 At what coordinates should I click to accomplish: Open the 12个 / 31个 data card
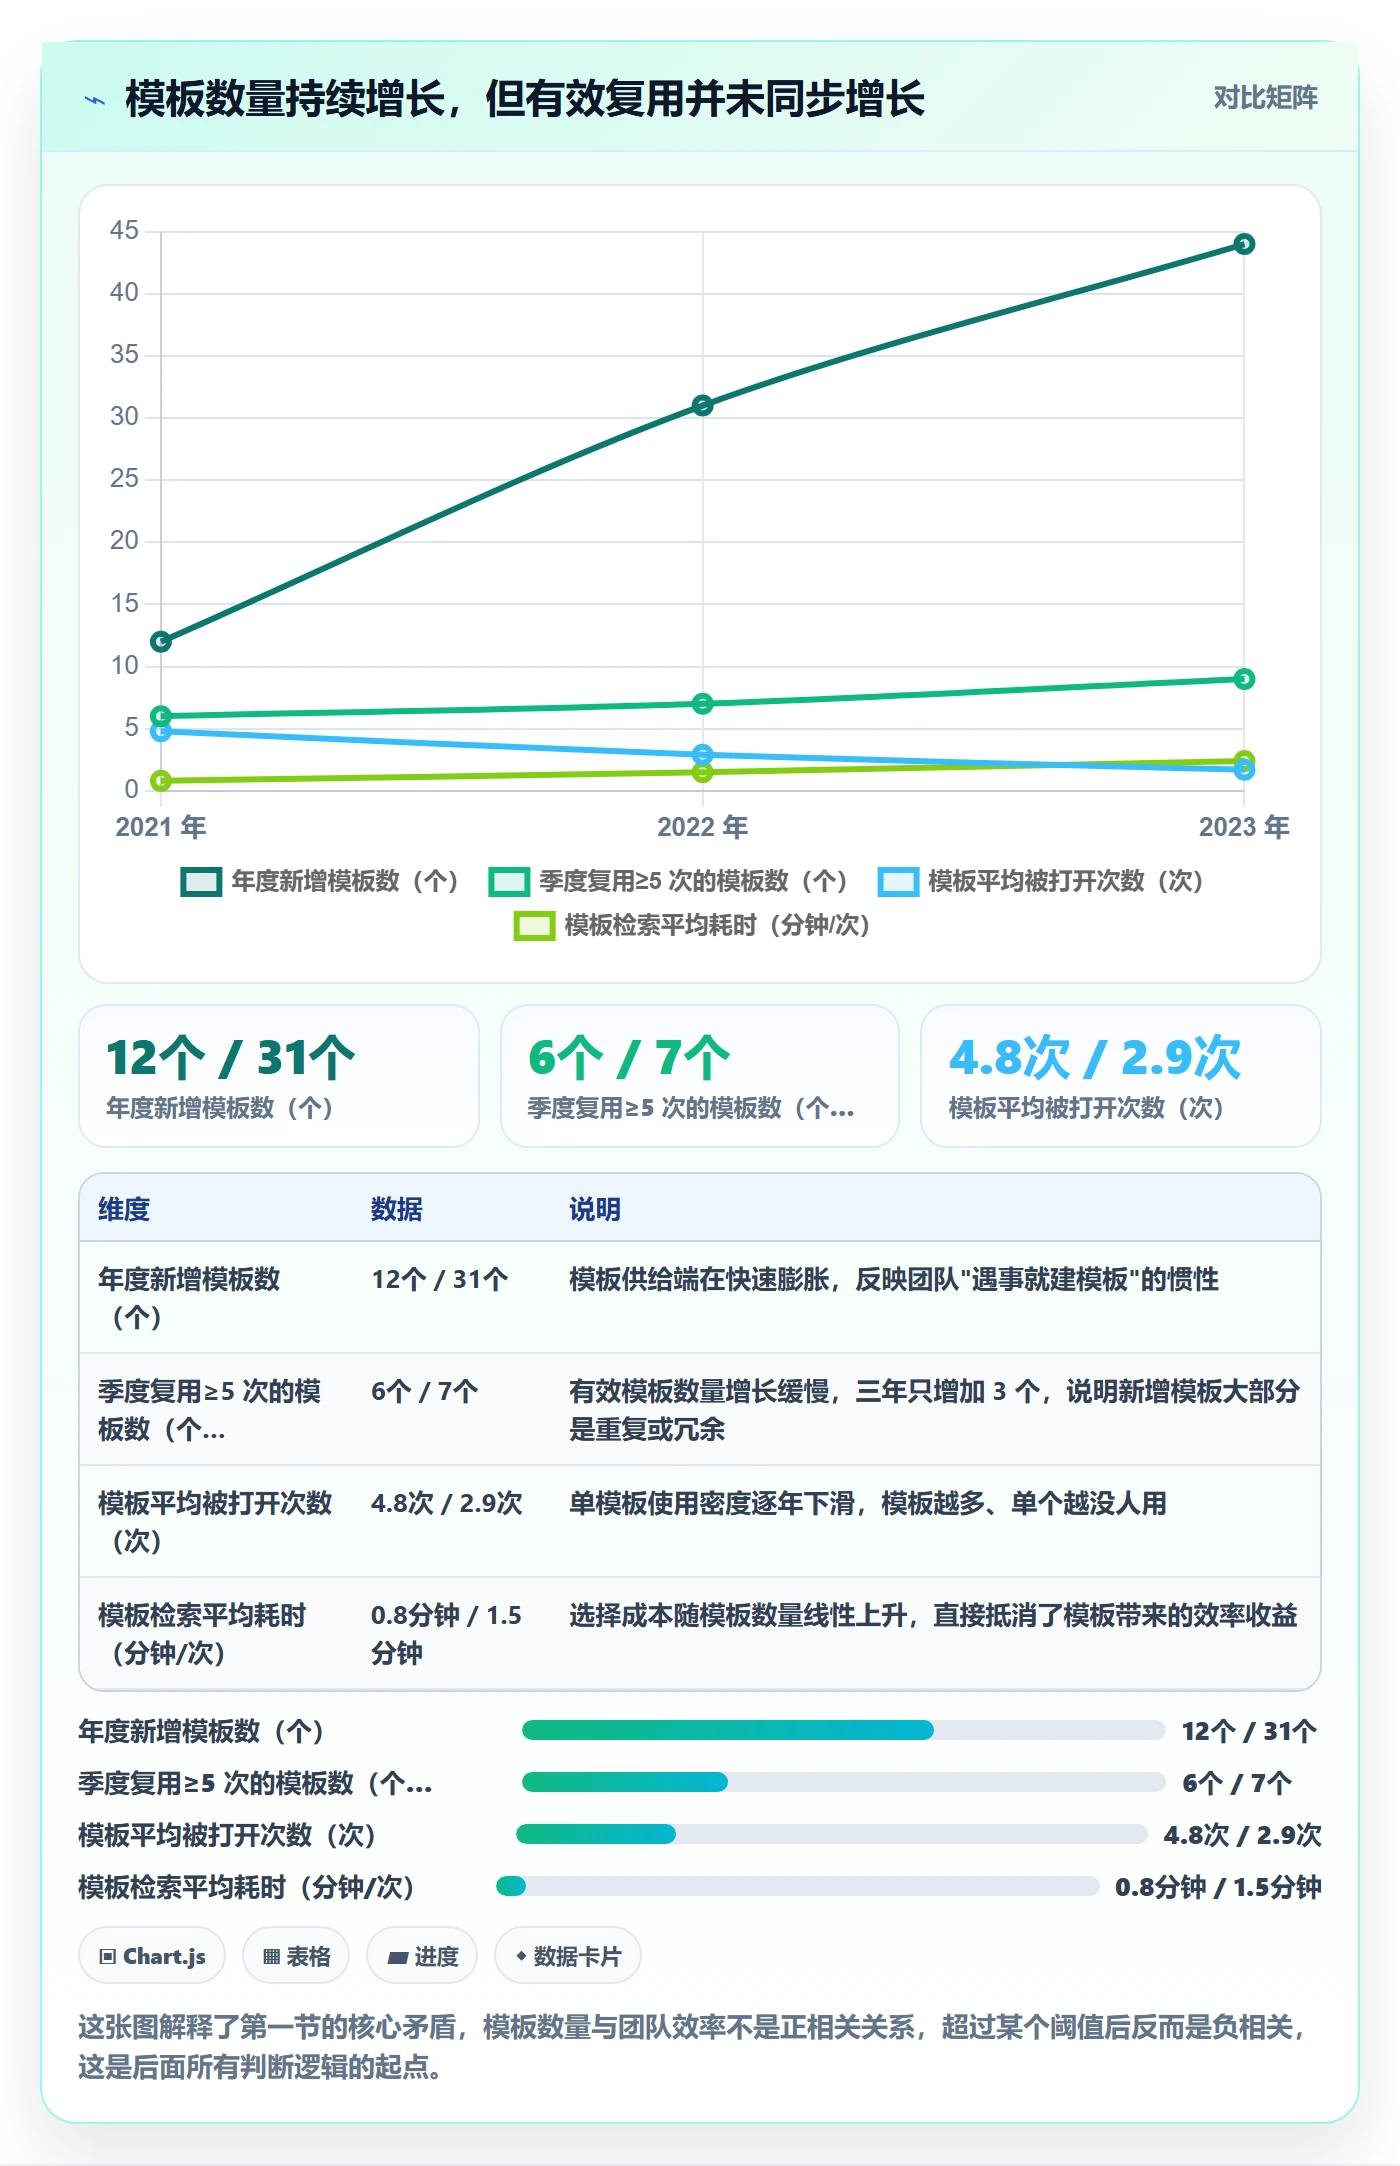279,1076
